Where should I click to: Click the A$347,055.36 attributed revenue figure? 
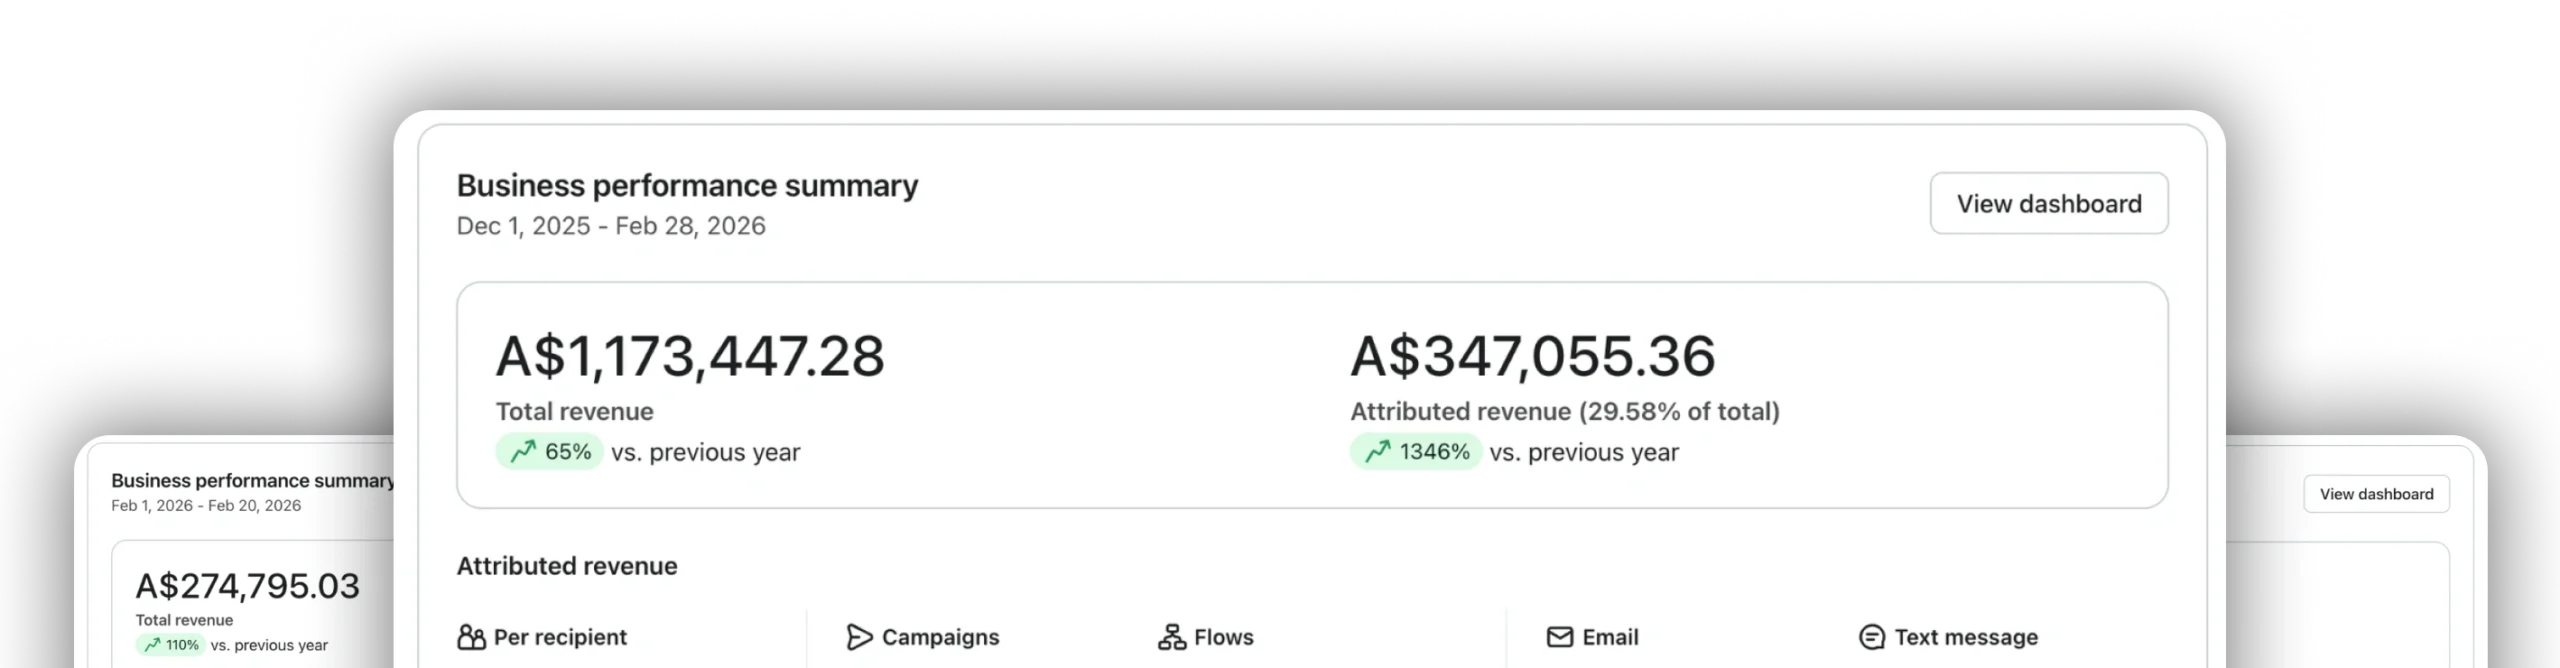point(1532,356)
